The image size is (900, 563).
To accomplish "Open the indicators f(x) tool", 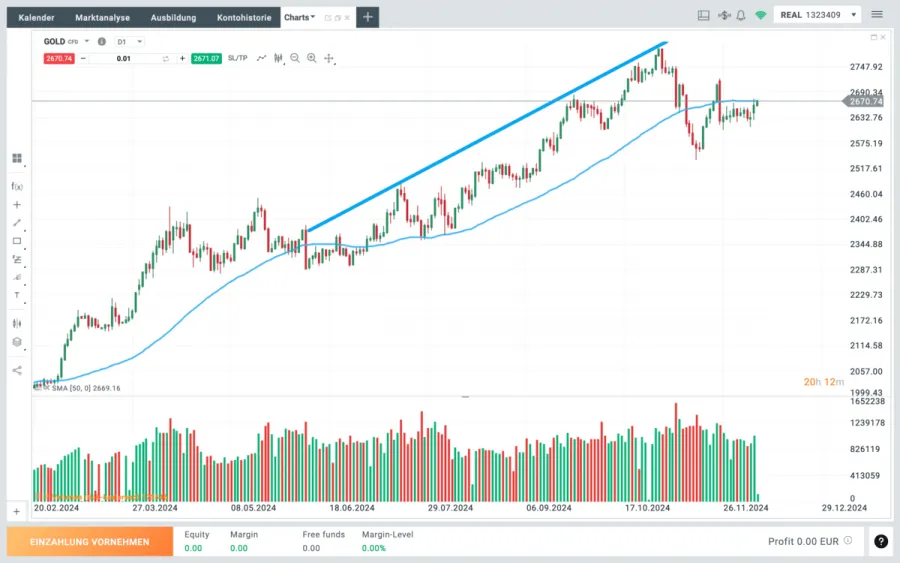I will [x=16, y=186].
